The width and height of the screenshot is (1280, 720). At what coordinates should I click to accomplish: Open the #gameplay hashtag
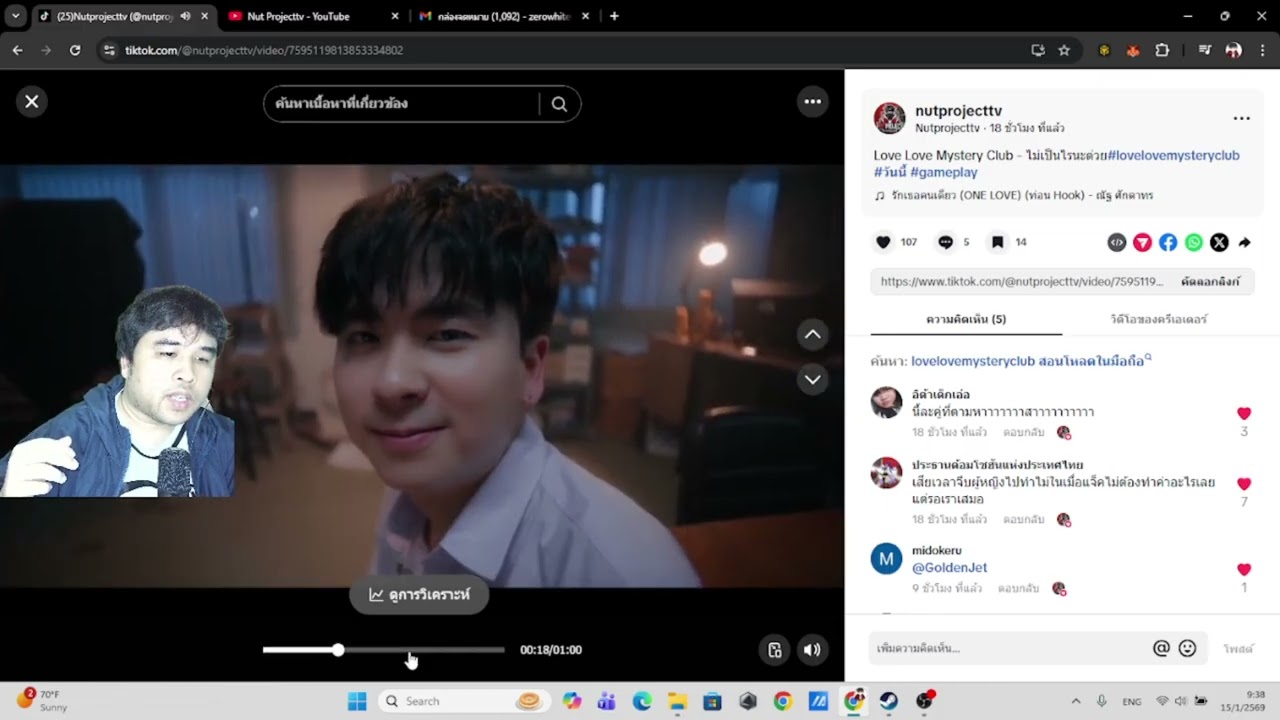(x=944, y=172)
